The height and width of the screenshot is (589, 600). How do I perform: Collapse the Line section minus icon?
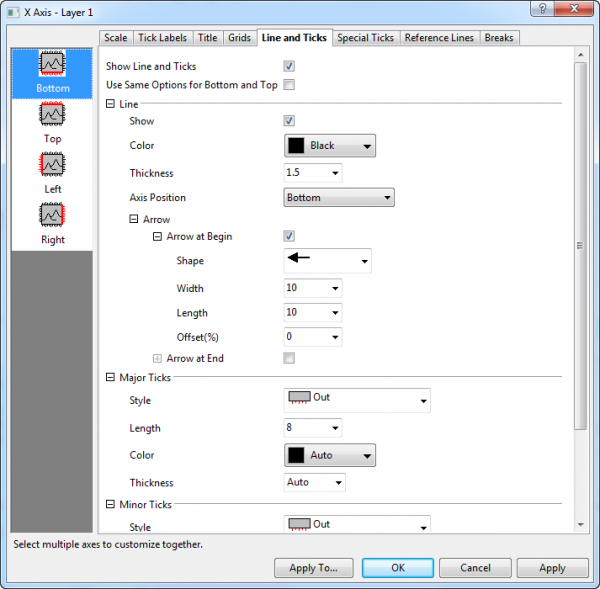click(x=110, y=104)
